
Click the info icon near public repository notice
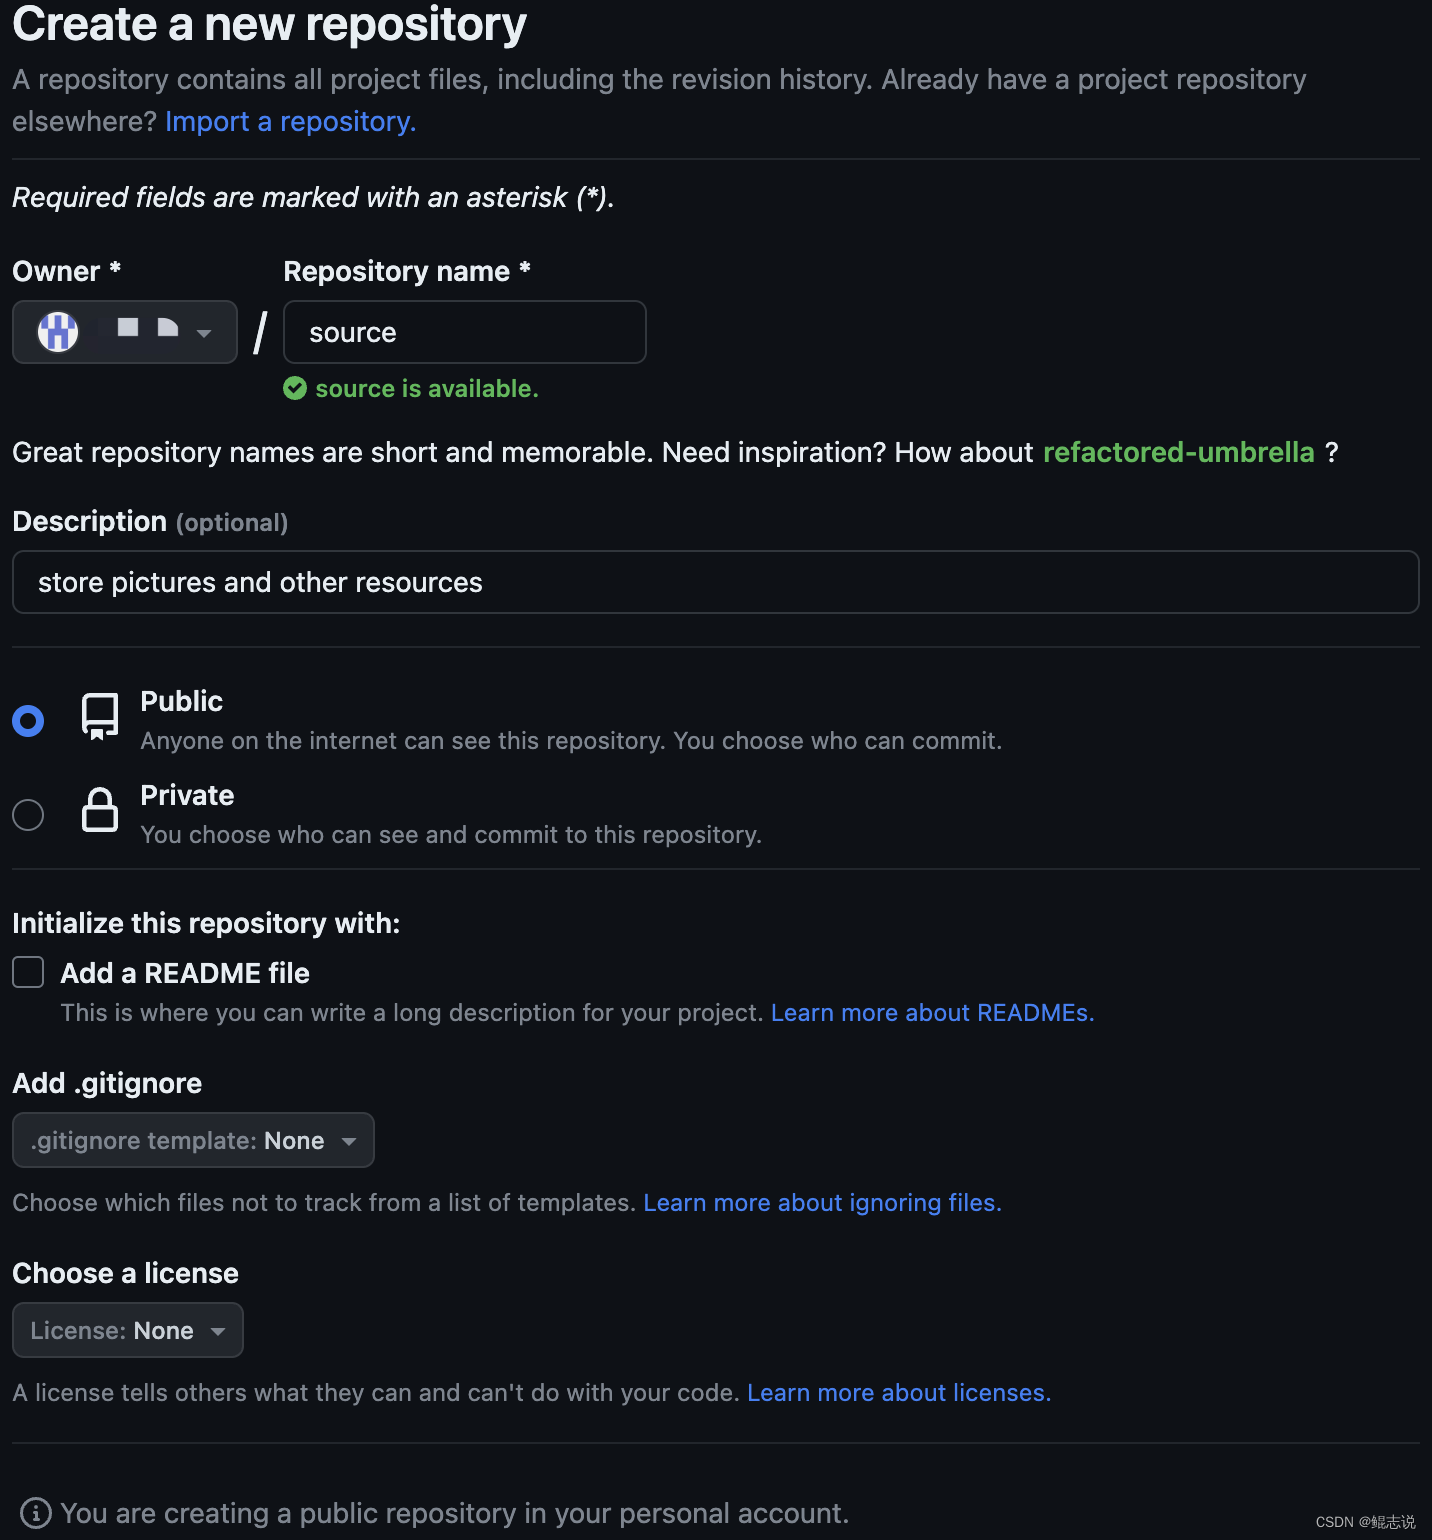pos(36,1513)
